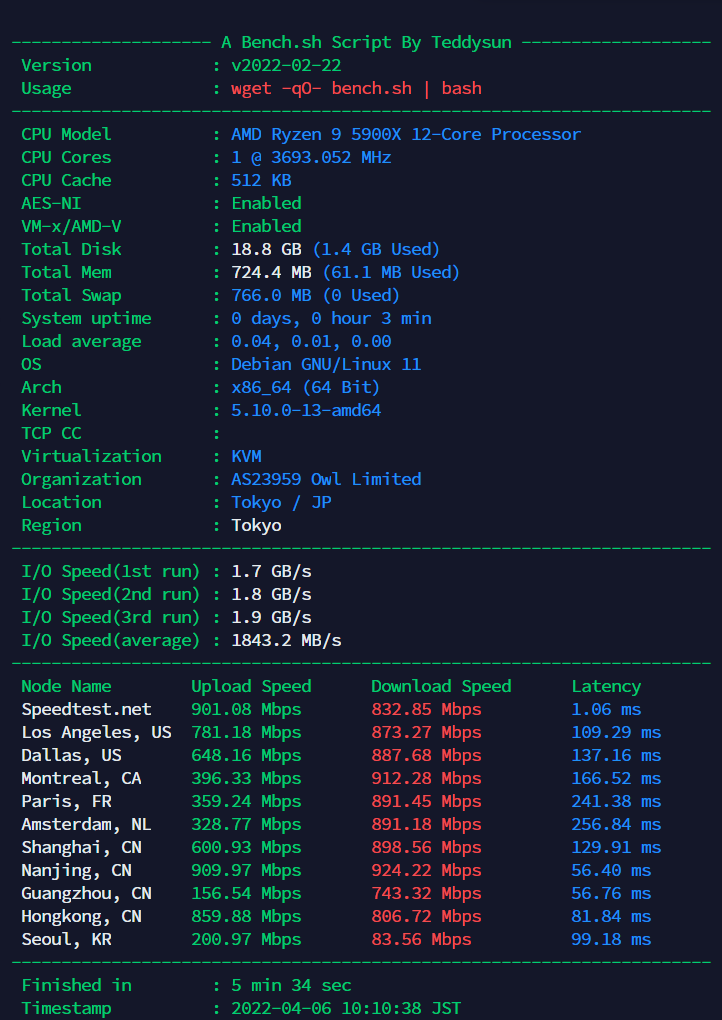Click the Download Speed column header
Screen dimensions: 722x1020
pos(441,686)
